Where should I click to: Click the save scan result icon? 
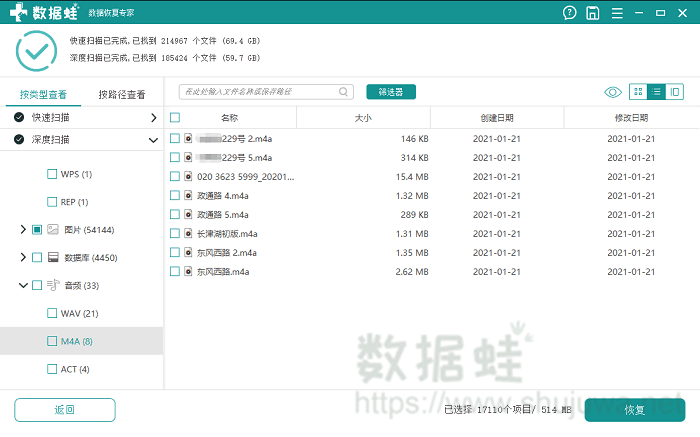[593, 13]
